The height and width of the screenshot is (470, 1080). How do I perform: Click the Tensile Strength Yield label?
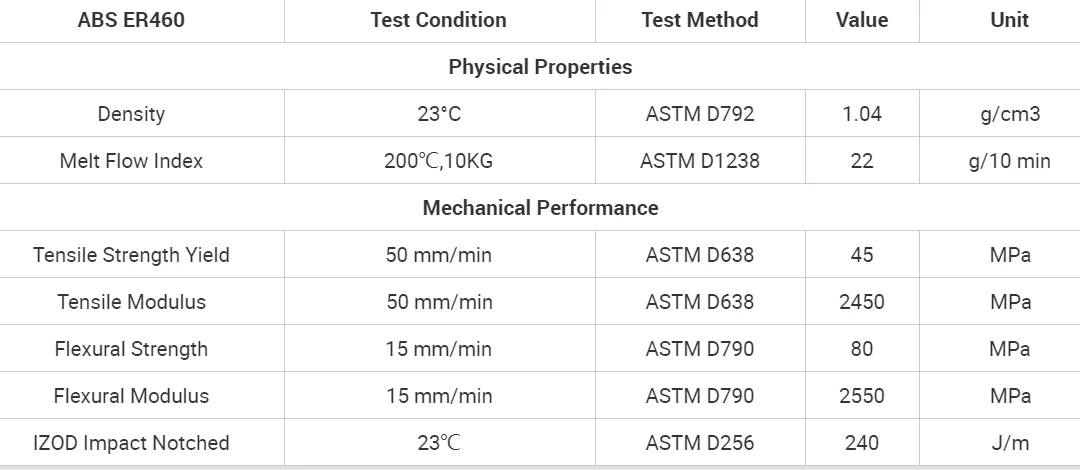pos(131,255)
